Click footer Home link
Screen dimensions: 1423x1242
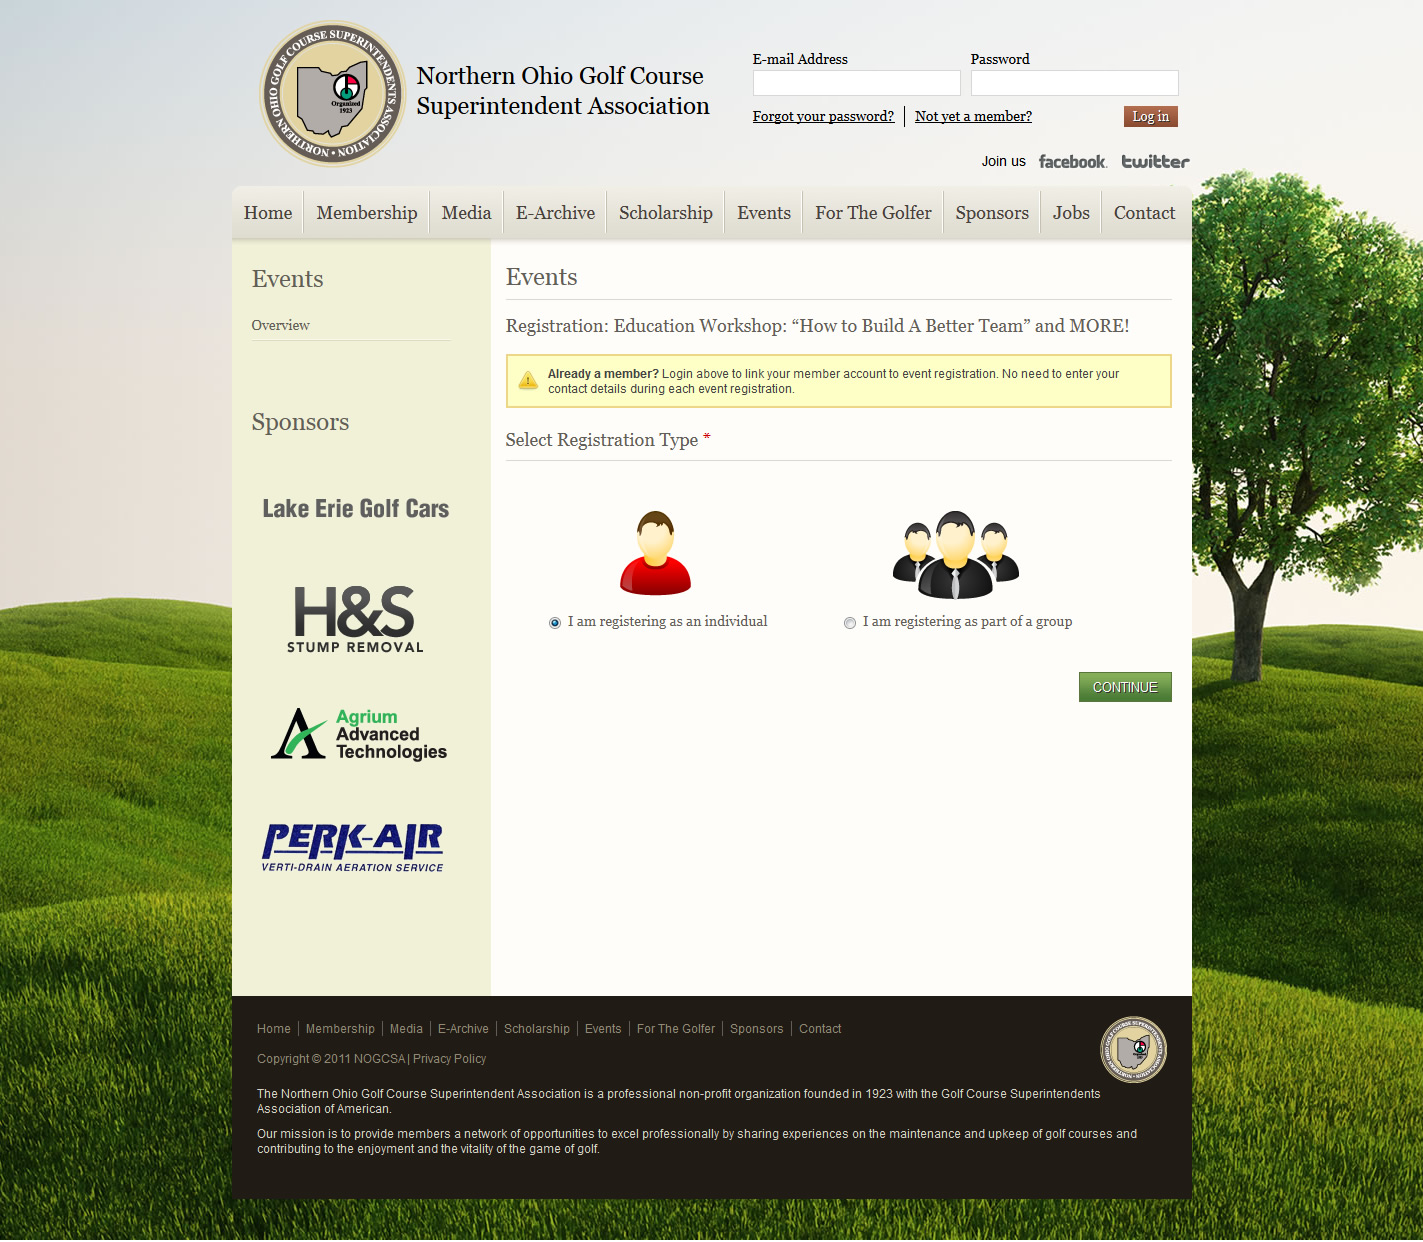[x=274, y=1029]
